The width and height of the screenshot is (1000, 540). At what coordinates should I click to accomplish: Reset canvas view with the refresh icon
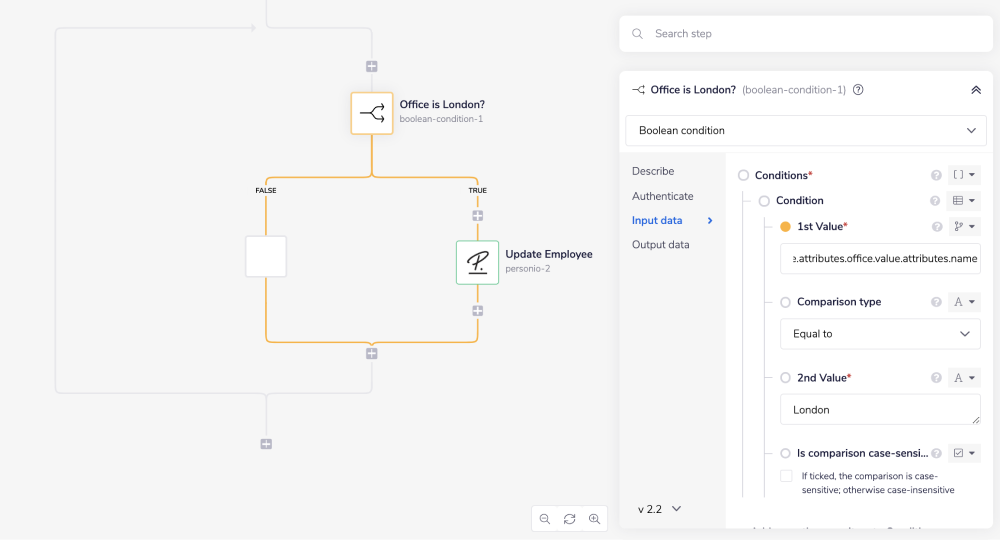(569, 519)
